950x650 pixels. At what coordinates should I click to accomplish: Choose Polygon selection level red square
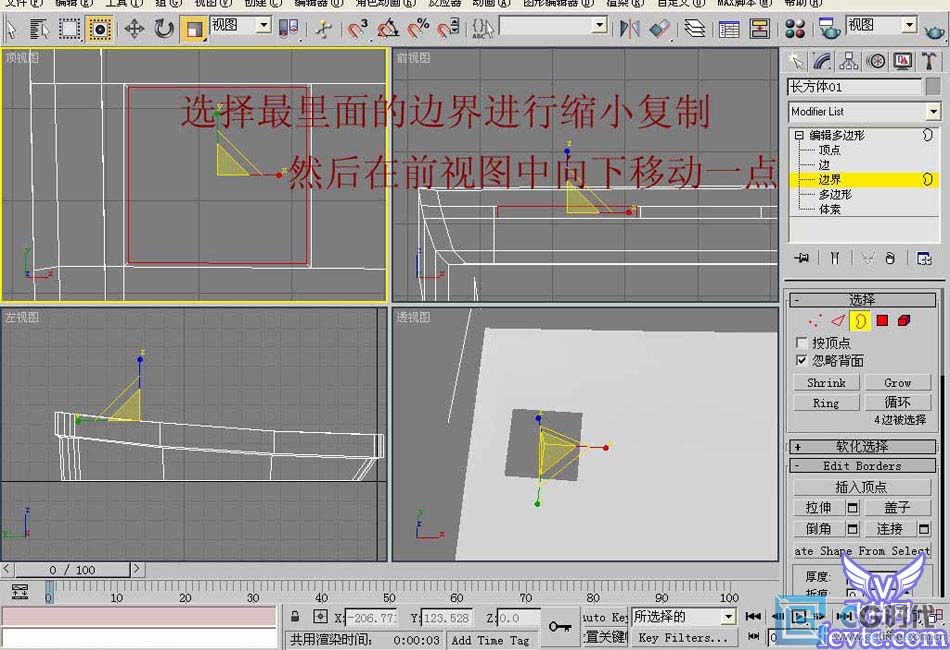tap(882, 321)
